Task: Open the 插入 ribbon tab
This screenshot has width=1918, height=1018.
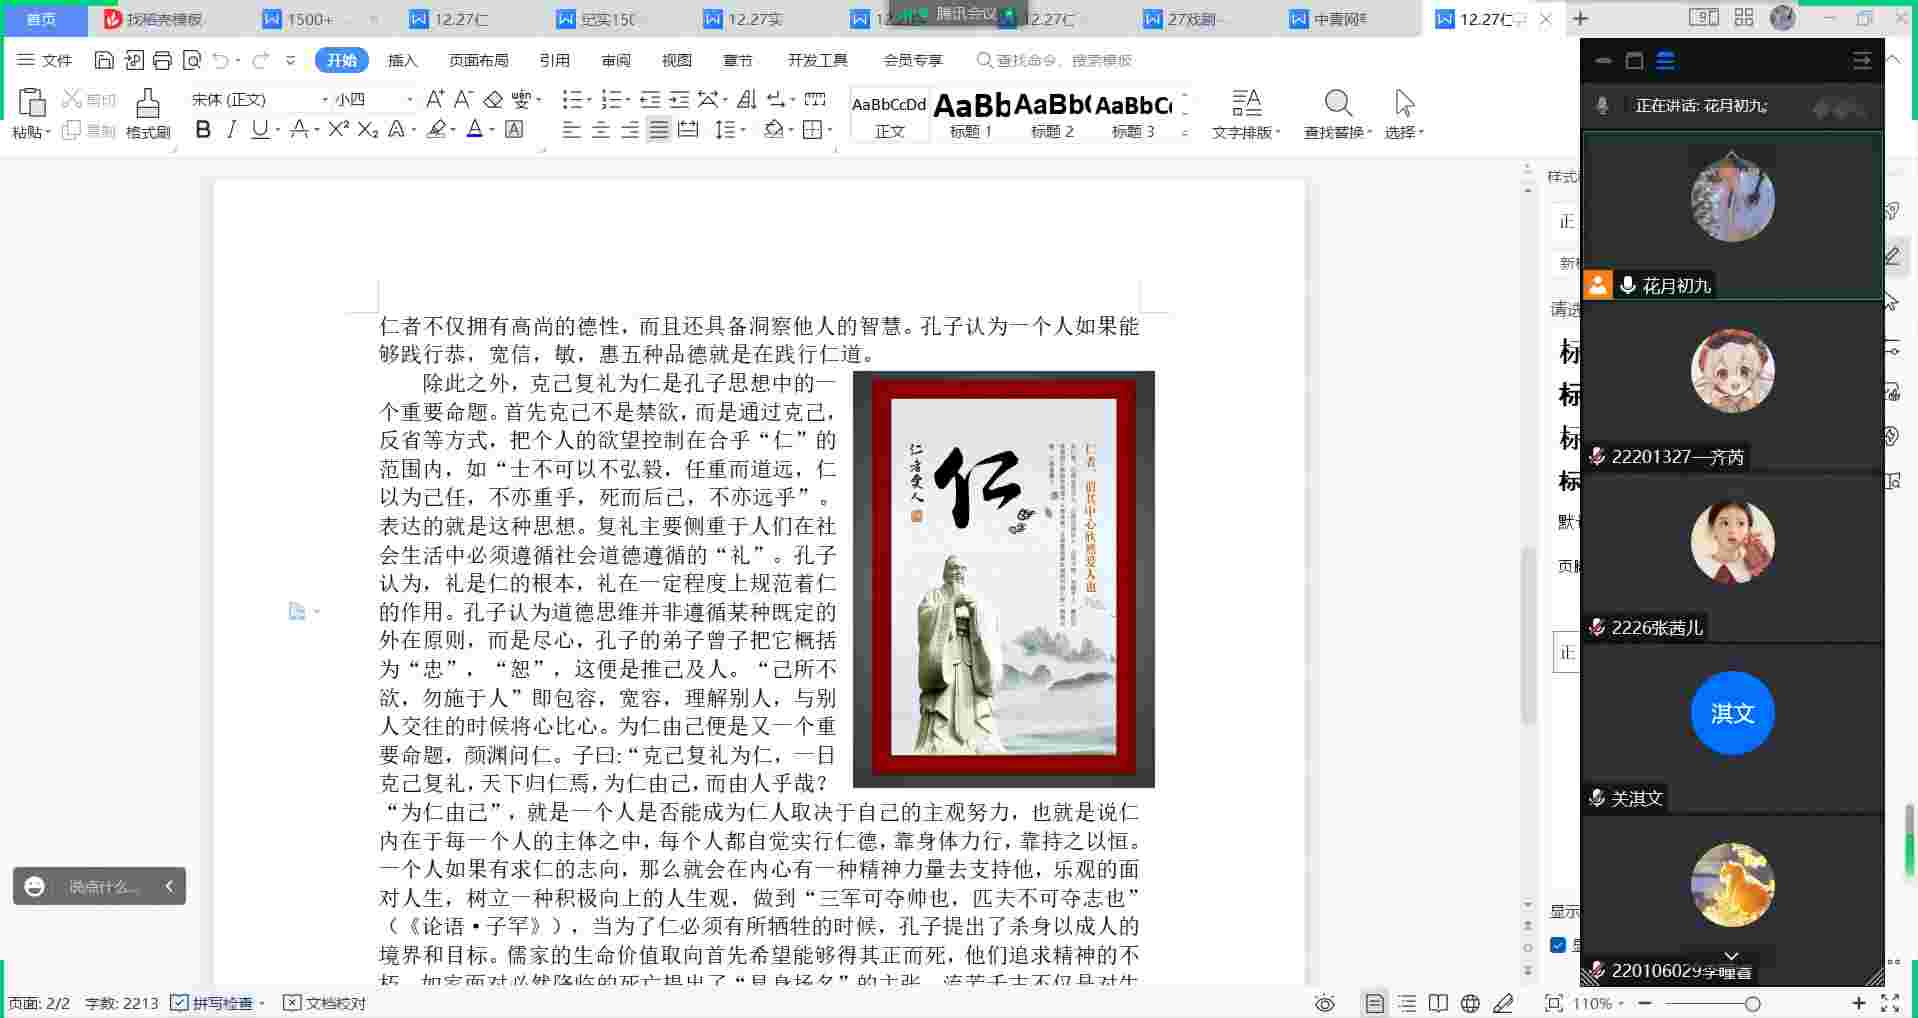Action: (402, 60)
